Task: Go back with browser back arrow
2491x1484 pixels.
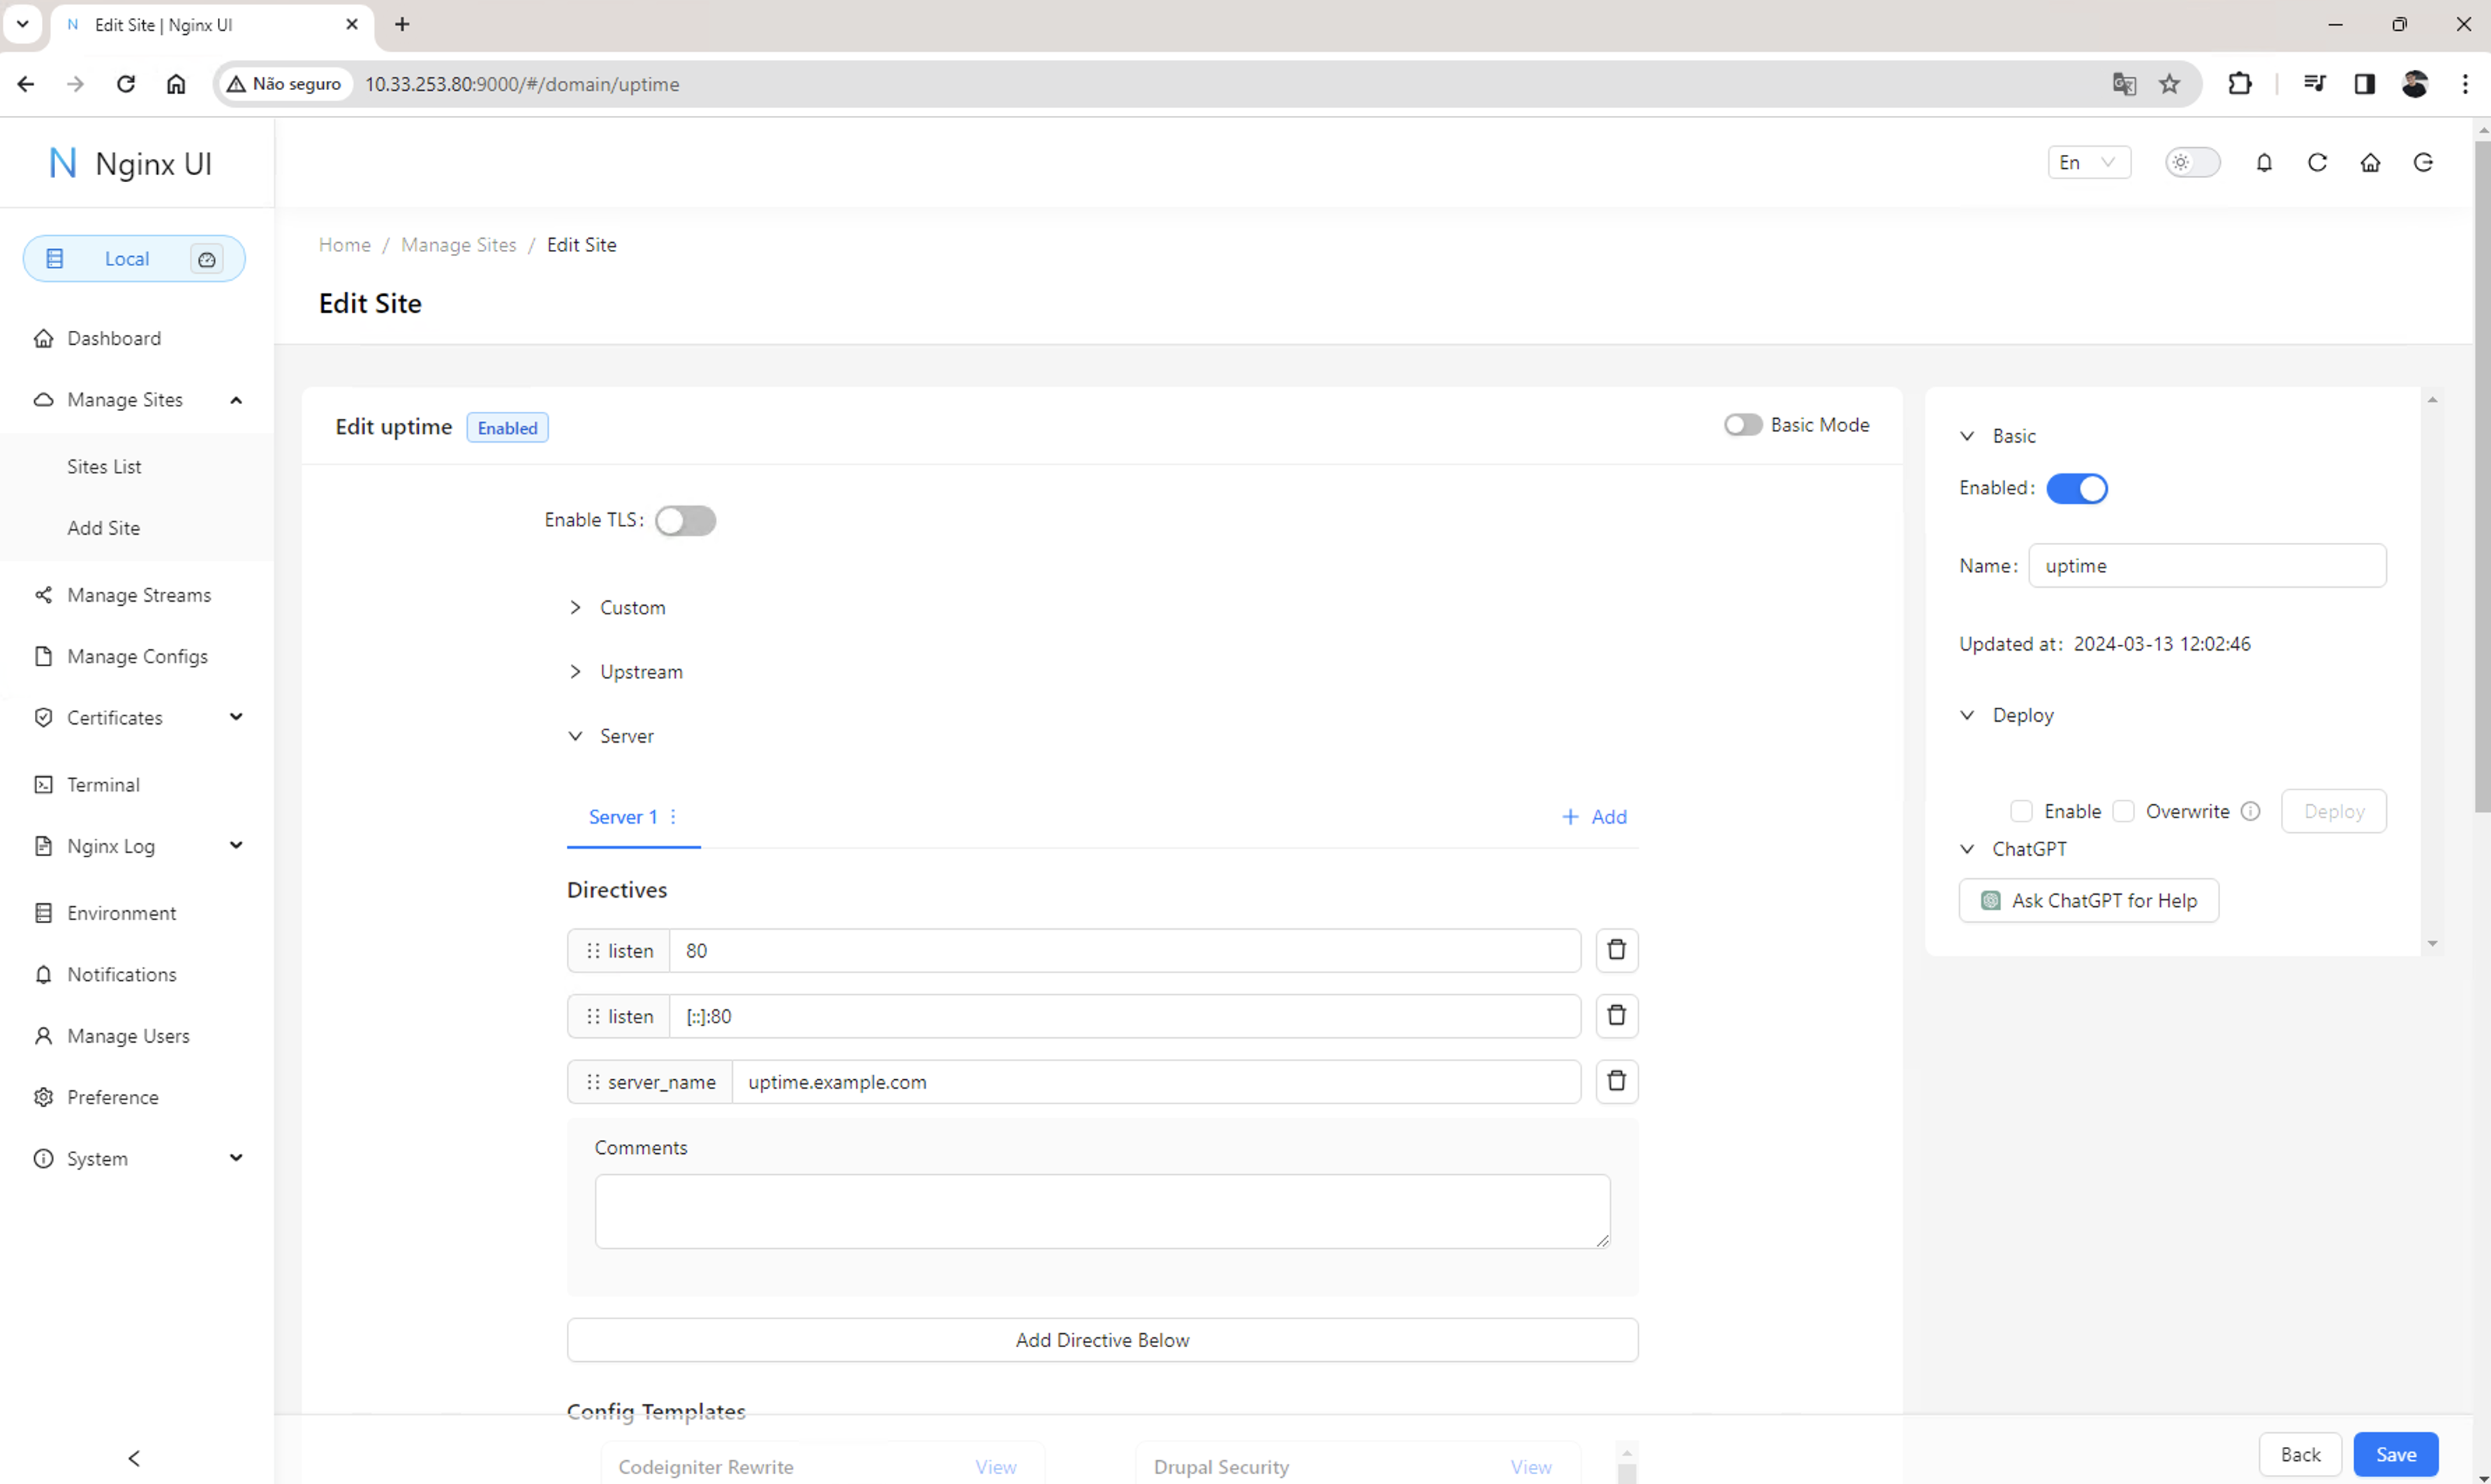Action: click(x=26, y=84)
